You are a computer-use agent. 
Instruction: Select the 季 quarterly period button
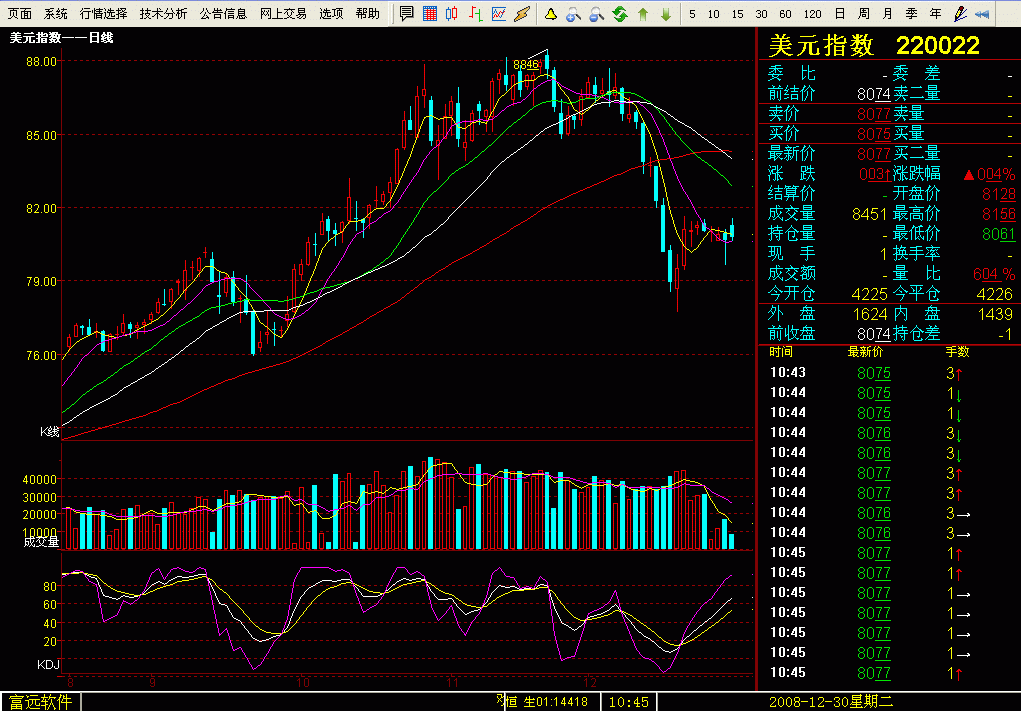[912, 14]
